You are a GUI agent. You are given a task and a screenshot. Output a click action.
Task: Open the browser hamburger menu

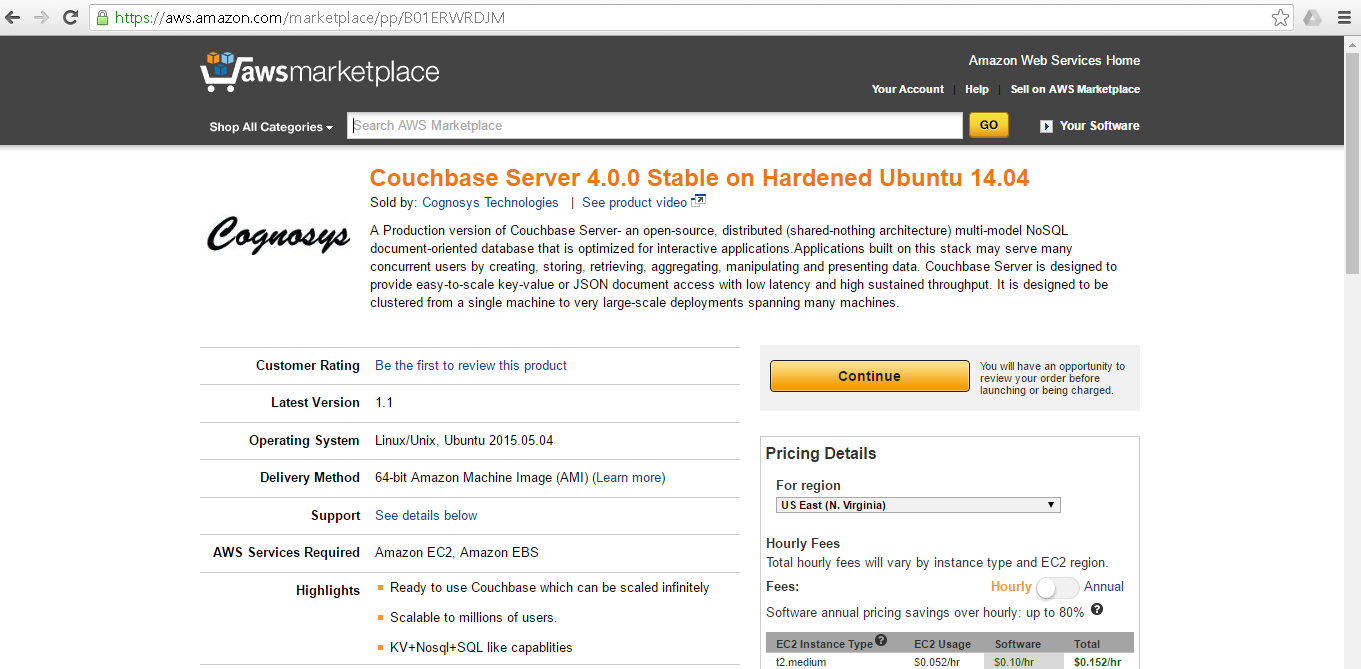coord(1344,16)
